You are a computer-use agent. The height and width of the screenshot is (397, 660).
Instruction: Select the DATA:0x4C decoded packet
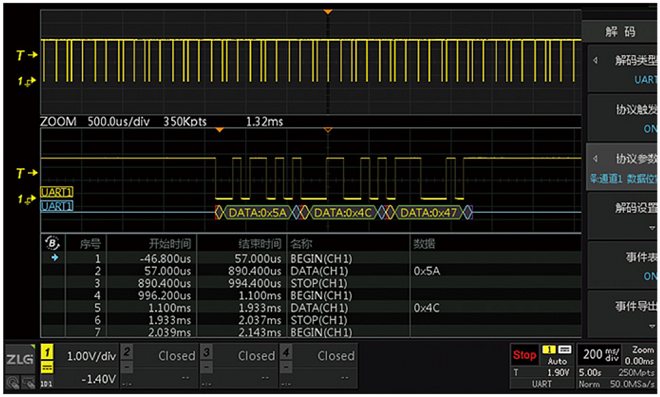[x=343, y=213]
